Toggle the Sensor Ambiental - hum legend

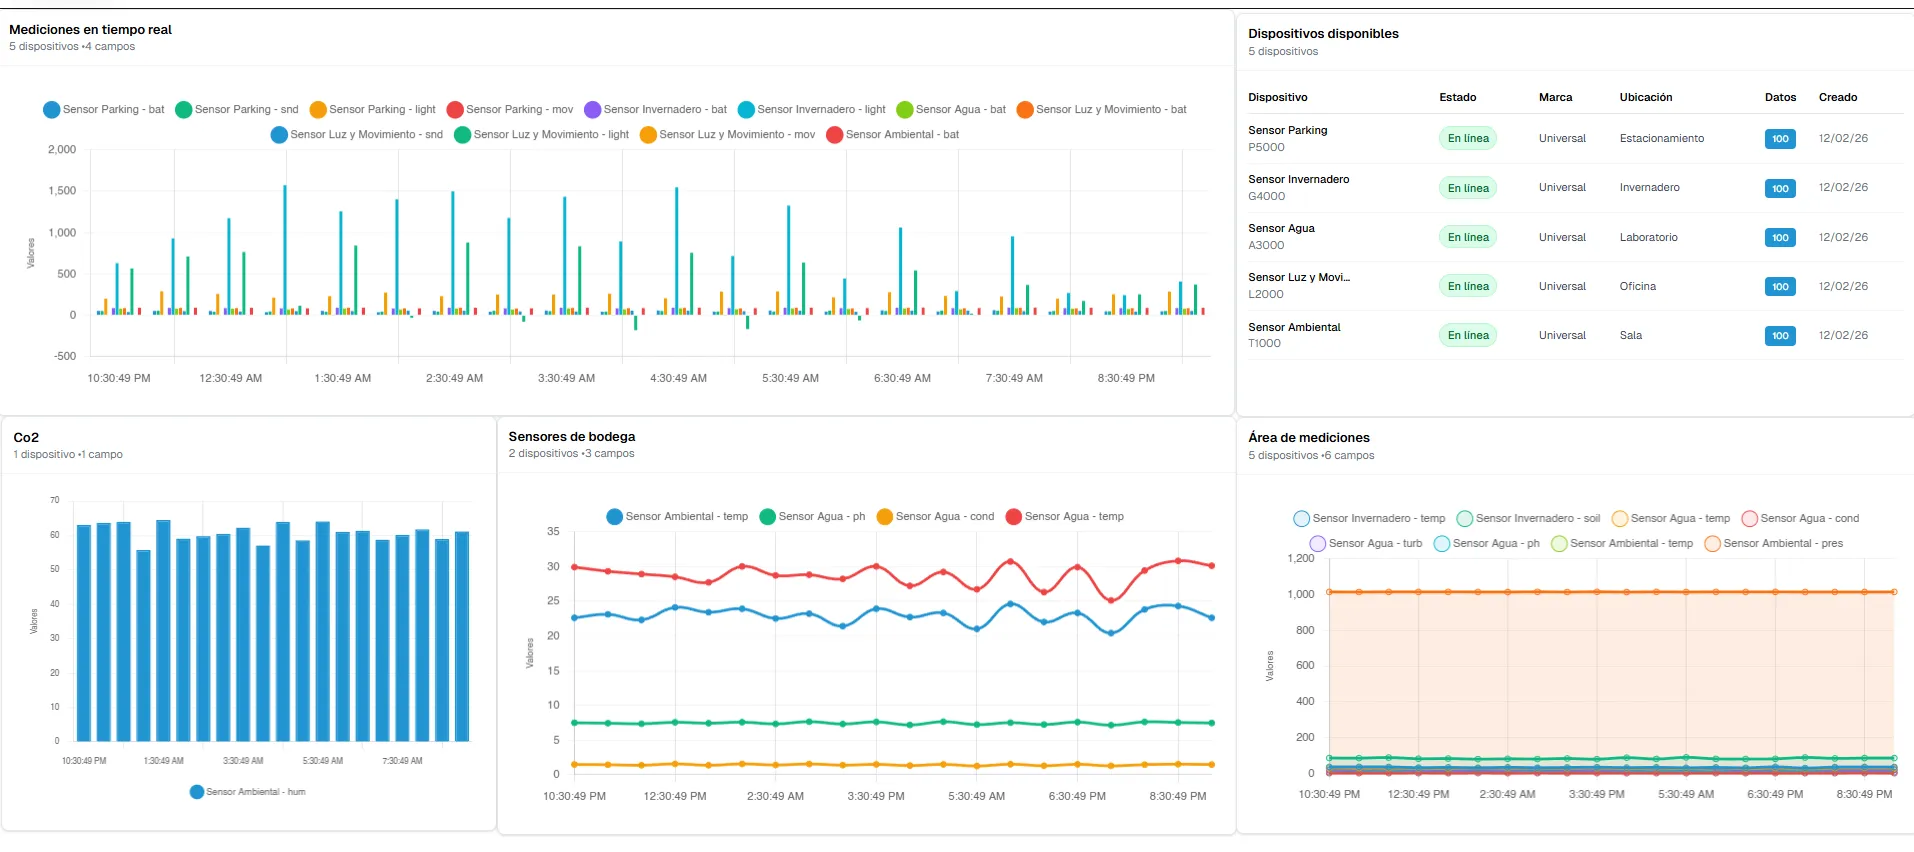(197, 792)
